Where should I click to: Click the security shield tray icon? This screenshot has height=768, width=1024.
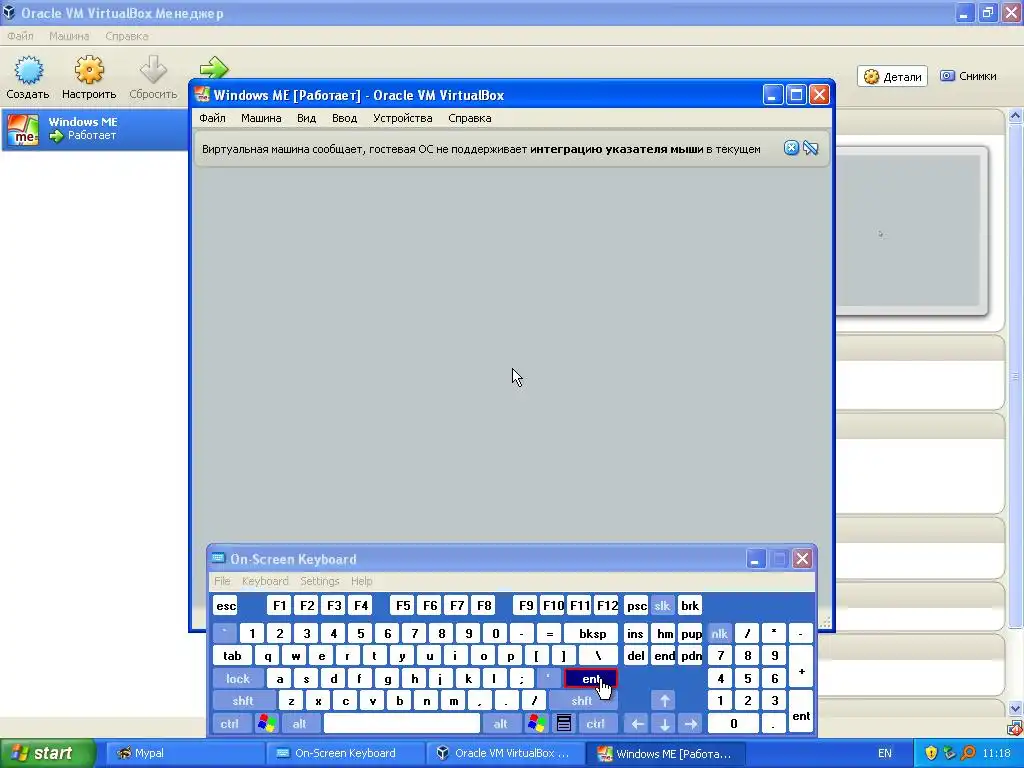click(x=932, y=754)
